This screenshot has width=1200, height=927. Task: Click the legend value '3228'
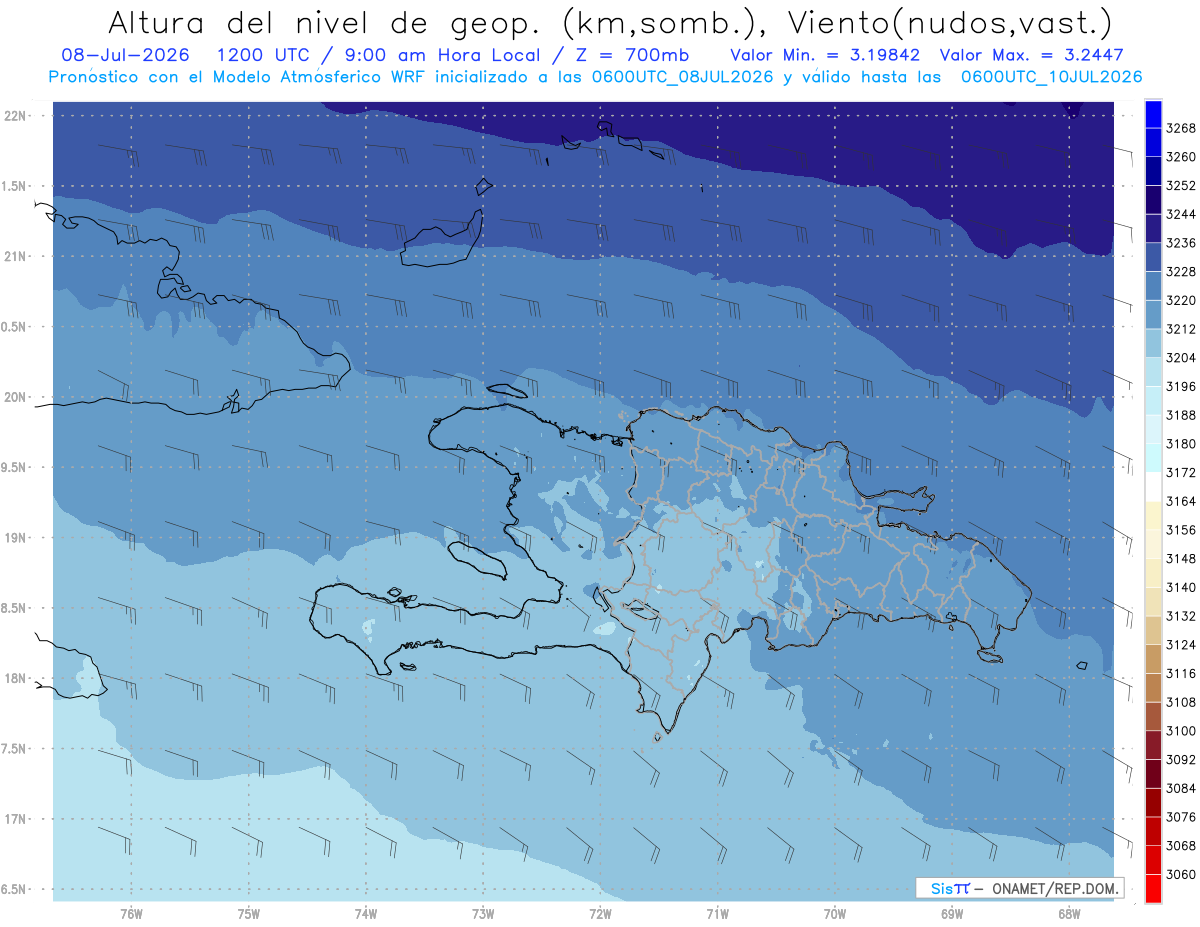[x=1181, y=272]
